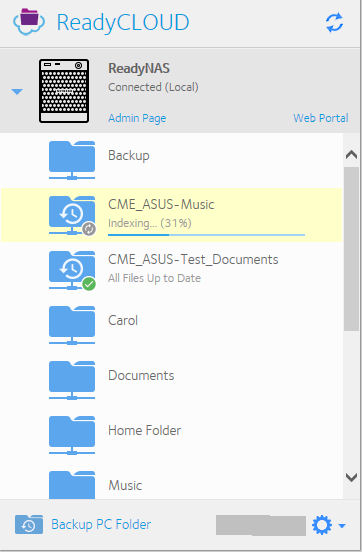Expand the settings dropdown arrow
The height and width of the screenshot is (552, 362).
click(342, 526)
